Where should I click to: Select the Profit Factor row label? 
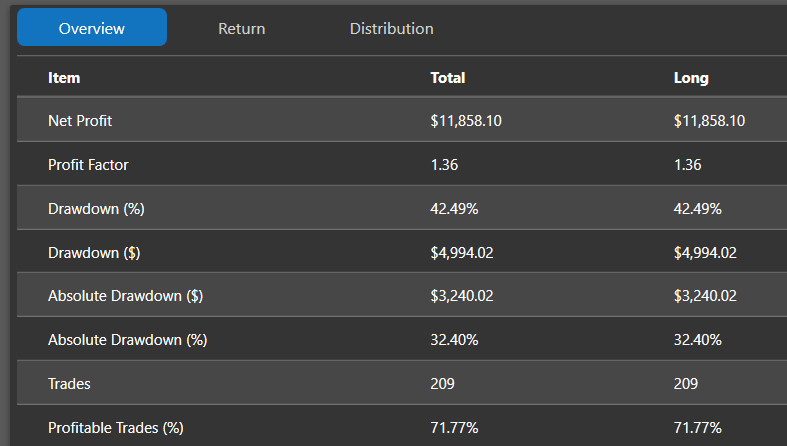88,165
